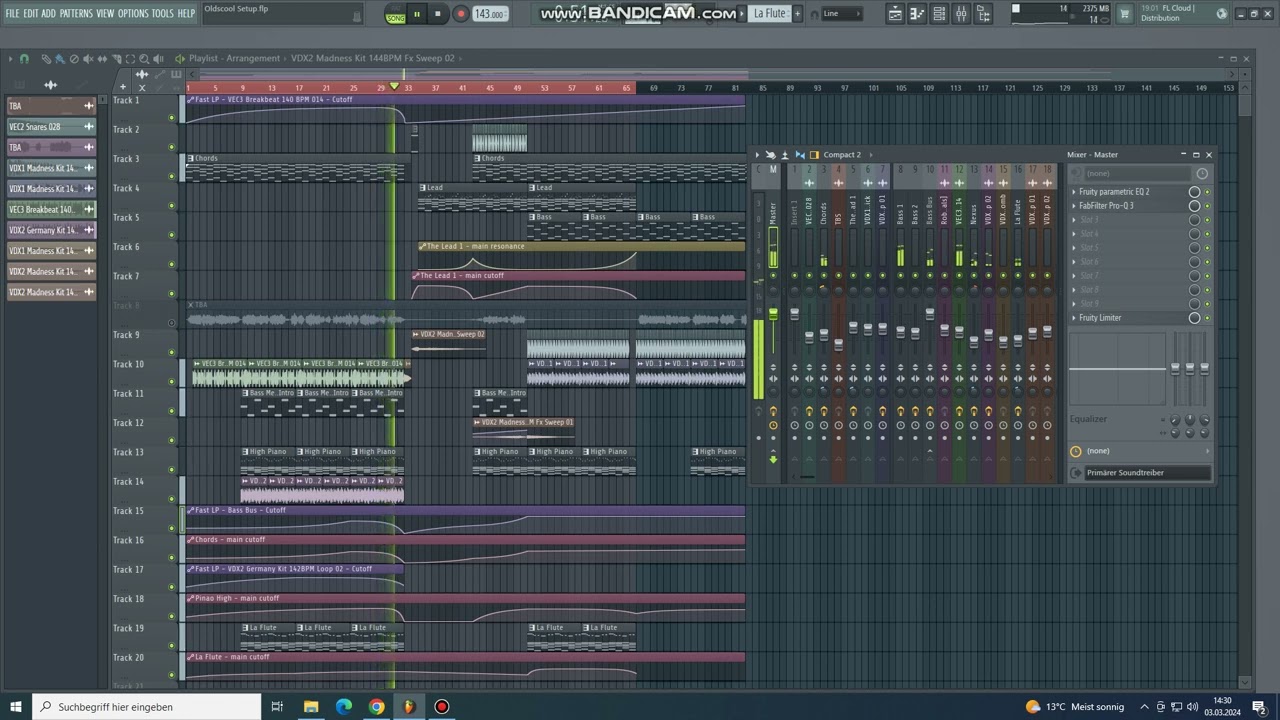
Task: Mute the Master mixer track
Action: coord(773,275)
